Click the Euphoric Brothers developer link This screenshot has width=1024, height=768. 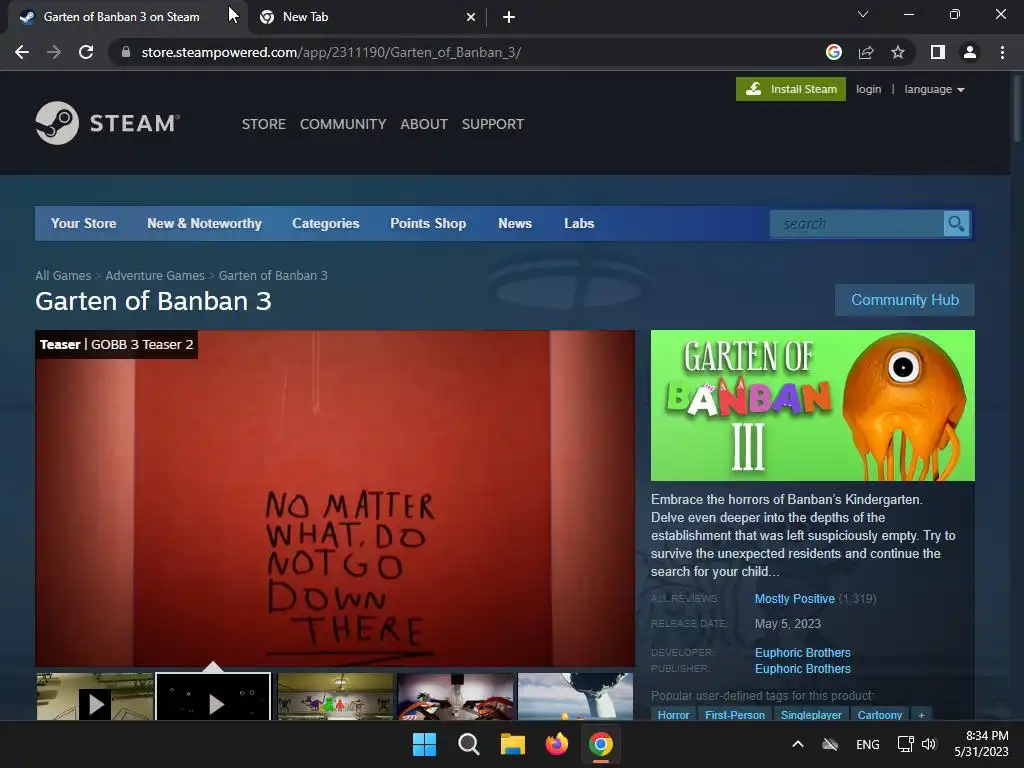click(x=803, y=653)
